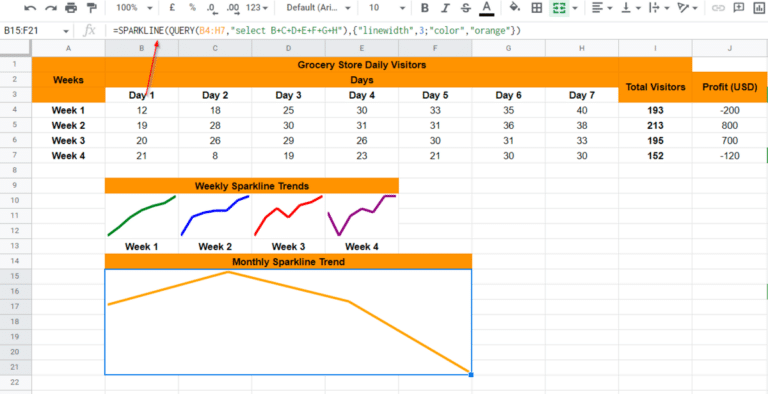Select column J header
768x394 pixels.
tap(730, 48)
